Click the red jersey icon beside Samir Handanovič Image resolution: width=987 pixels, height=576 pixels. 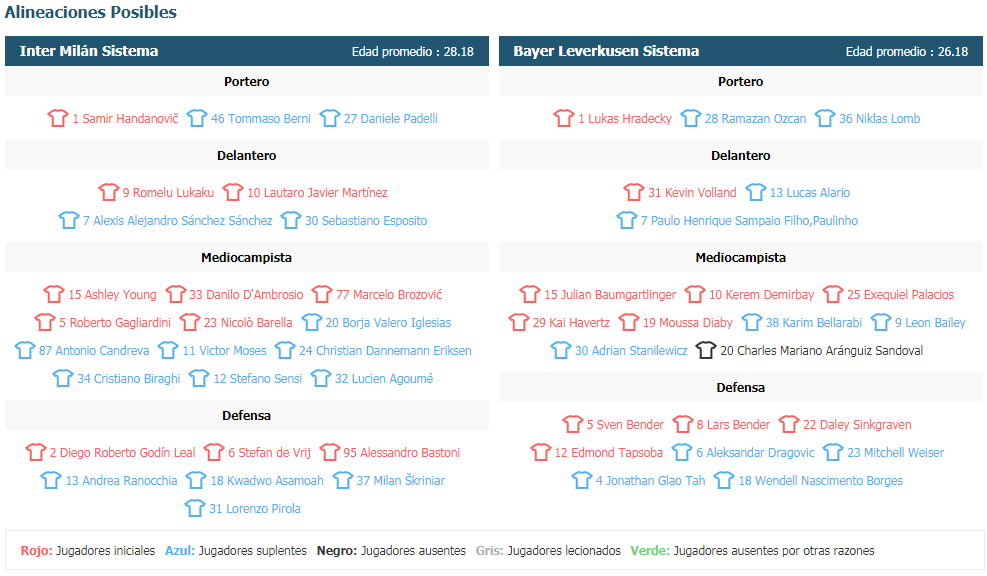pyautogui.click(x=58, y=118)
